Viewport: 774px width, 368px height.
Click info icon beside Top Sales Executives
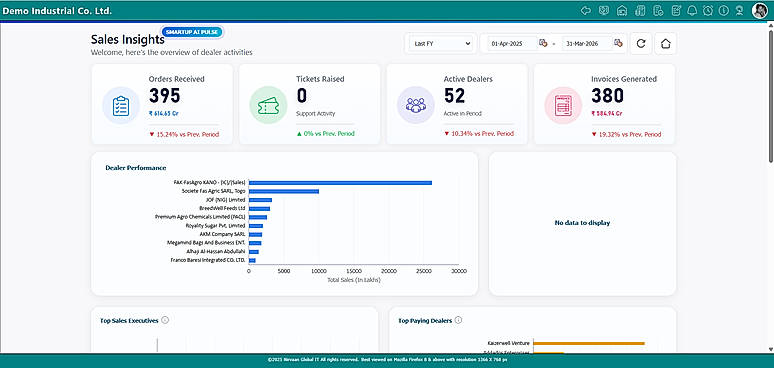165,320
